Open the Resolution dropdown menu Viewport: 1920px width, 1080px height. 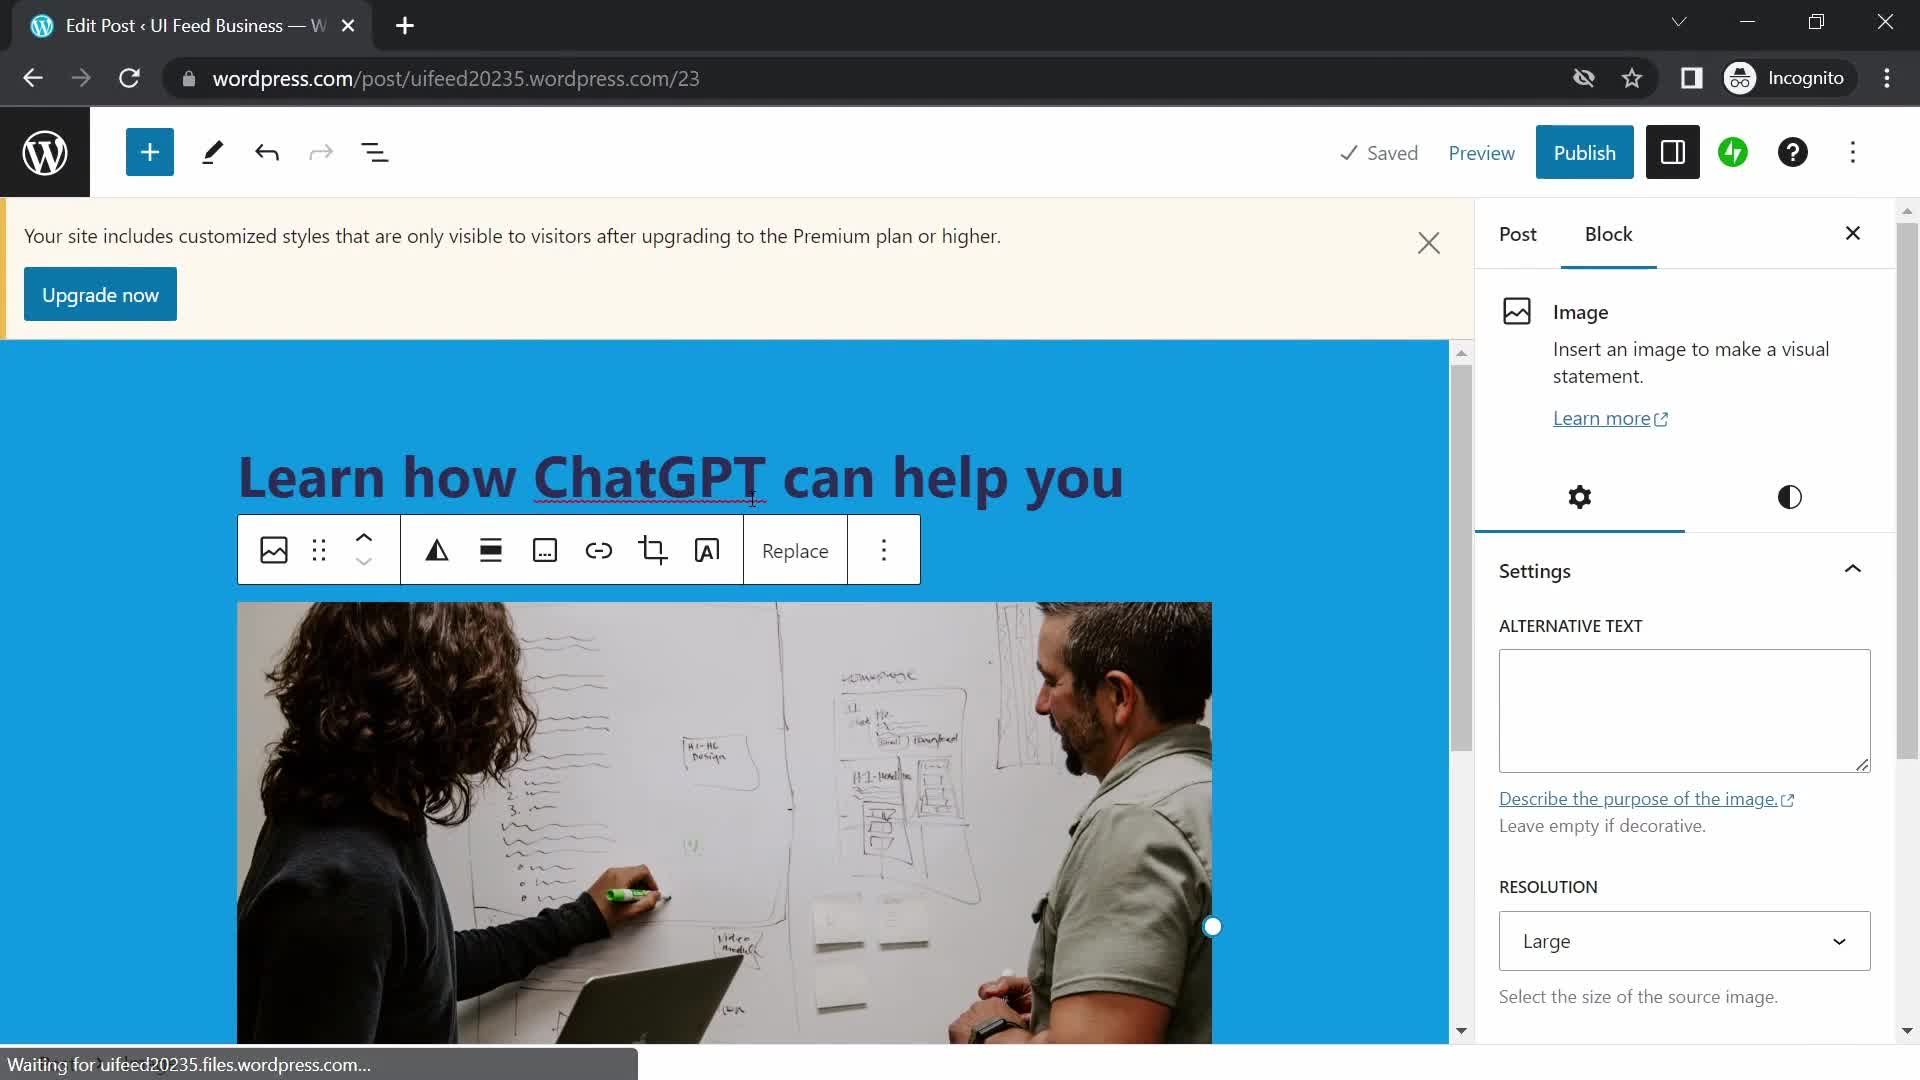[x=1685, y=940]
